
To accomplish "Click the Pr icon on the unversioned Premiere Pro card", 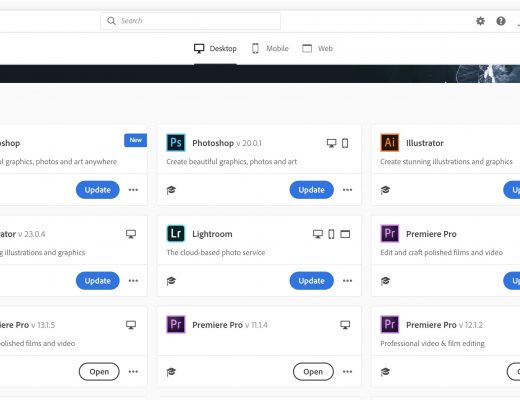I will [x=390, y=233].
